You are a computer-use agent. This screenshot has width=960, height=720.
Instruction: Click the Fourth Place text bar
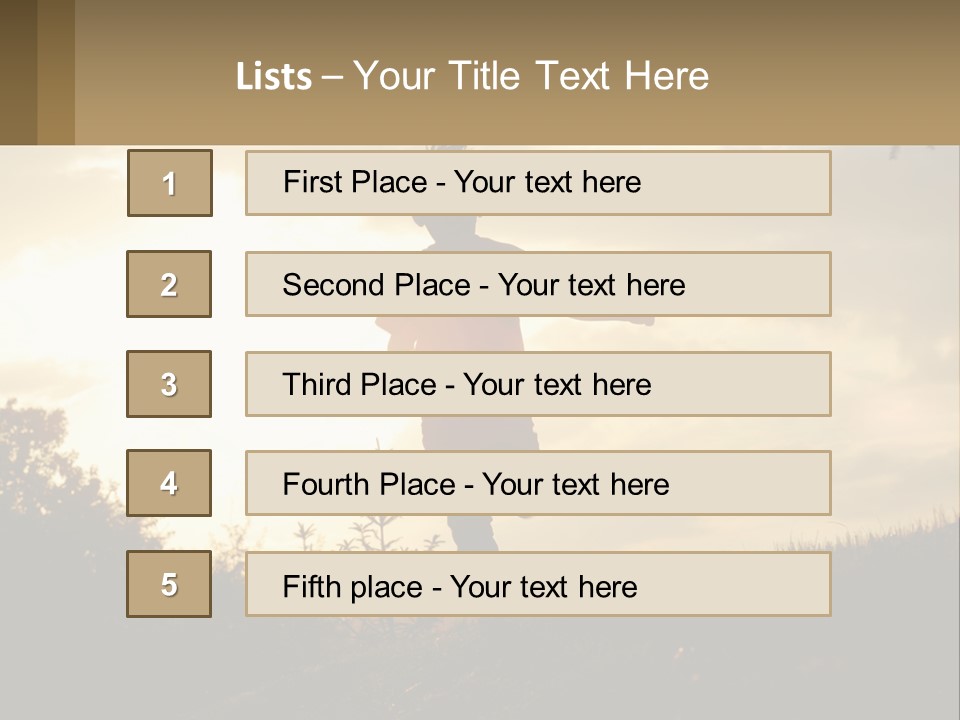[538, 483]
